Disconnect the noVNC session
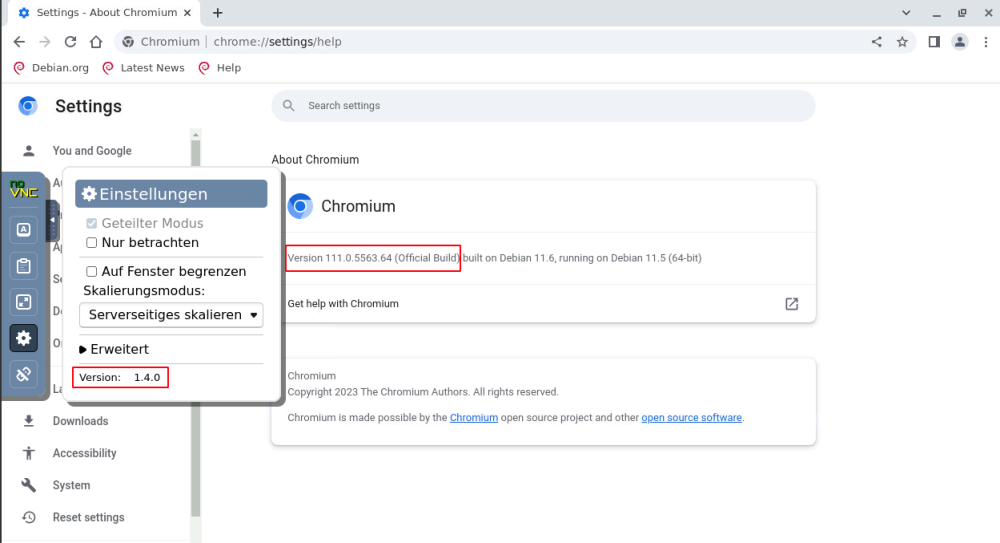 (24, 374)
